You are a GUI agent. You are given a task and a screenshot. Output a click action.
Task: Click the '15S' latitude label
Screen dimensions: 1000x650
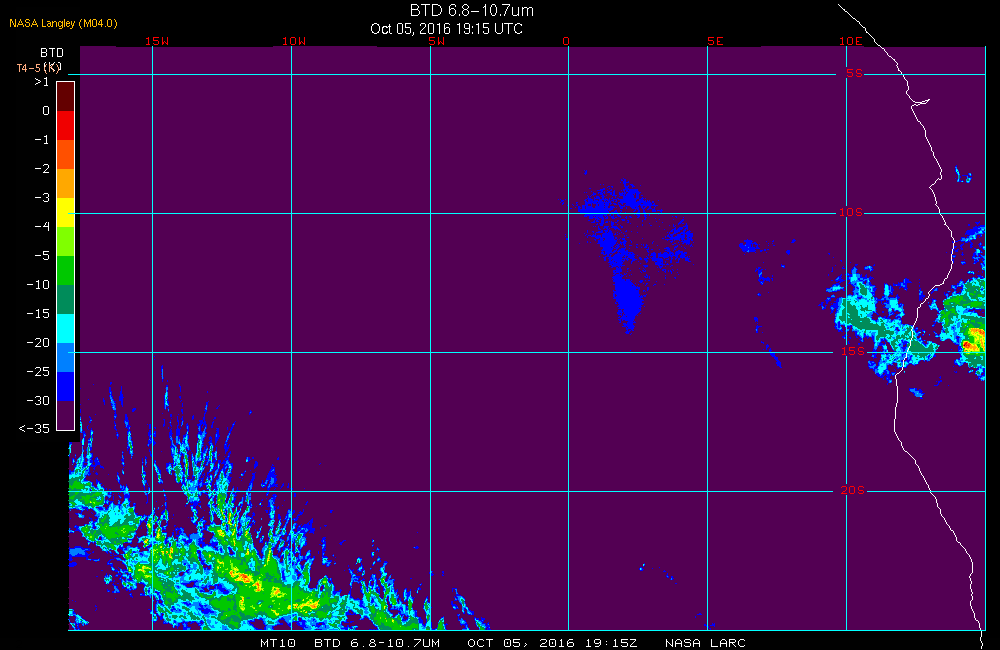pyautogui.click(x=853, y=351)
